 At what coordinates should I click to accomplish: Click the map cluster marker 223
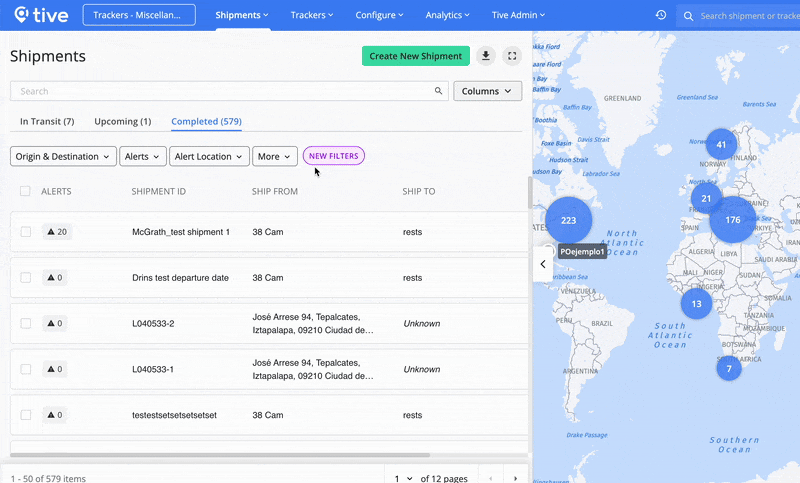click(568, 220)
